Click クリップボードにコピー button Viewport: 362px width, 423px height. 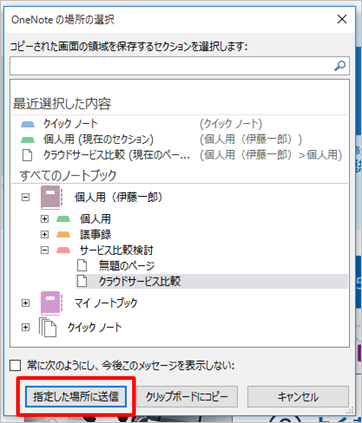(x=187, y=396)
